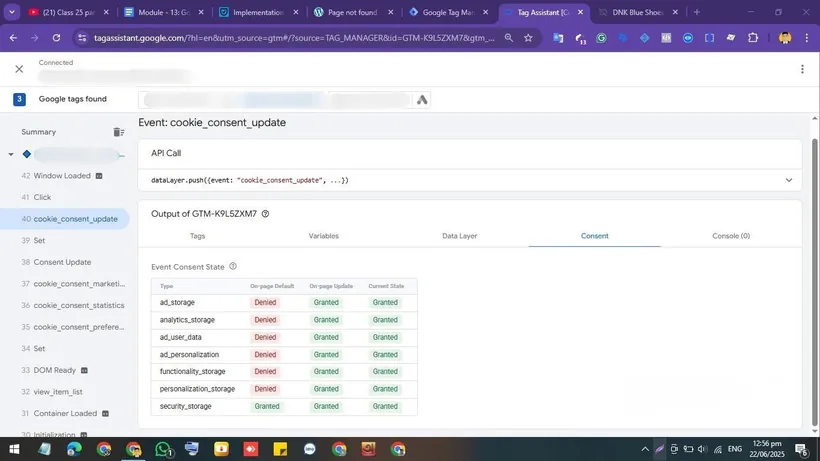Collapse the container events tree
The height and width of the screenshot is (461, 820).
[11, 154]
